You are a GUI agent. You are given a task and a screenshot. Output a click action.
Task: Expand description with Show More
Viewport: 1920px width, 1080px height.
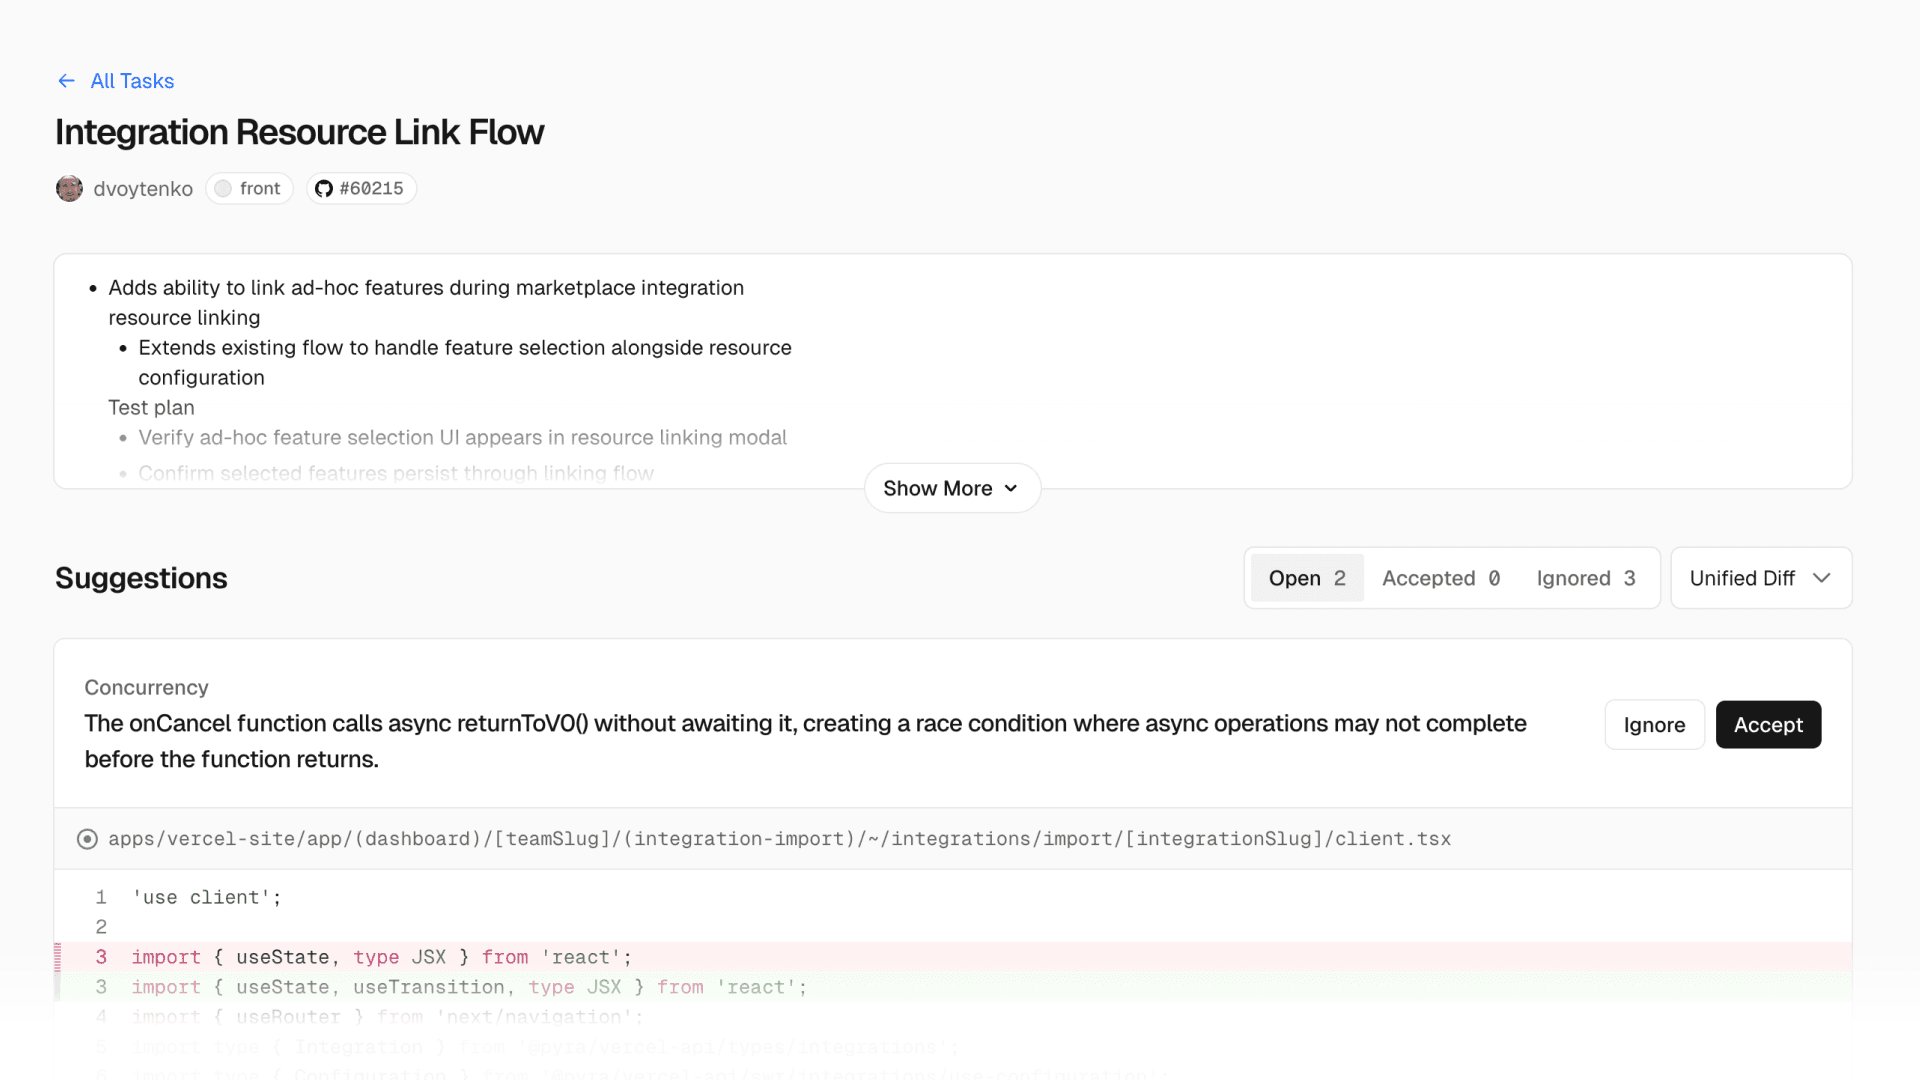(938, 488)
